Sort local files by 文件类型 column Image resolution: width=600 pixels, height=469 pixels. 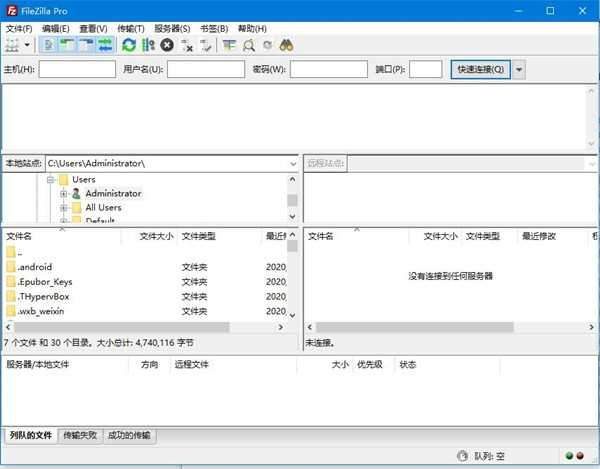pos(199,236)
